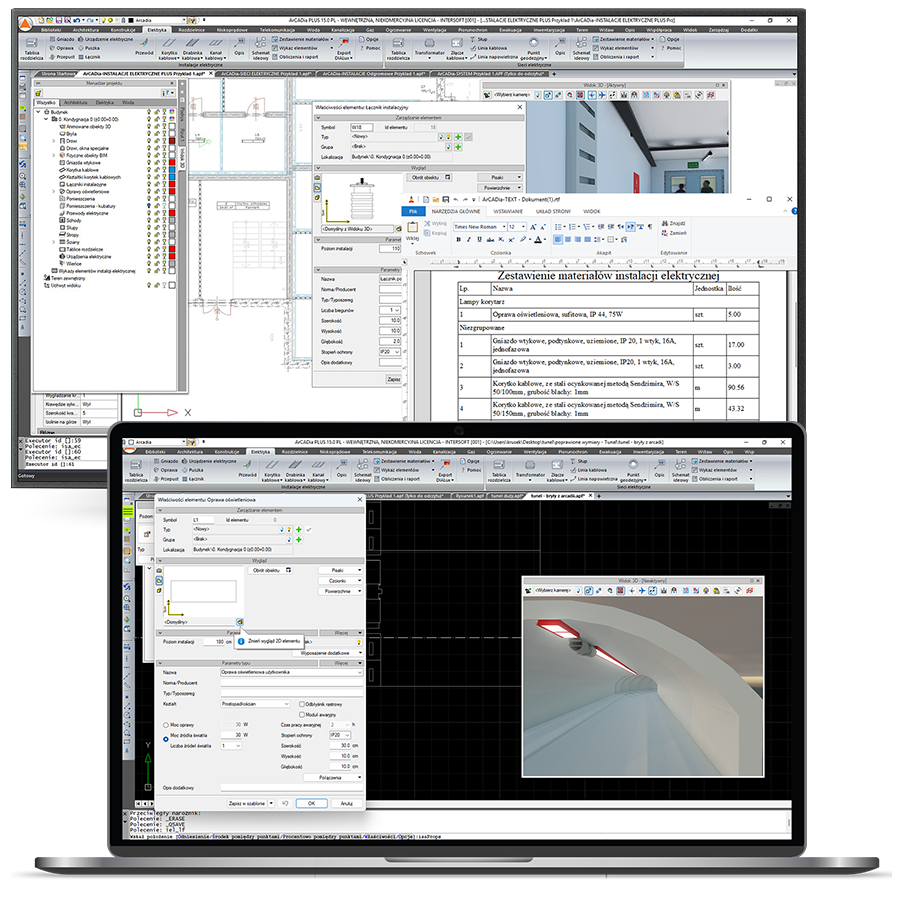The image size is (900, 900).
Task: Choose Przewód tool in monitor window ribbon
Action: pyautogui.click(x=144, y=46)
